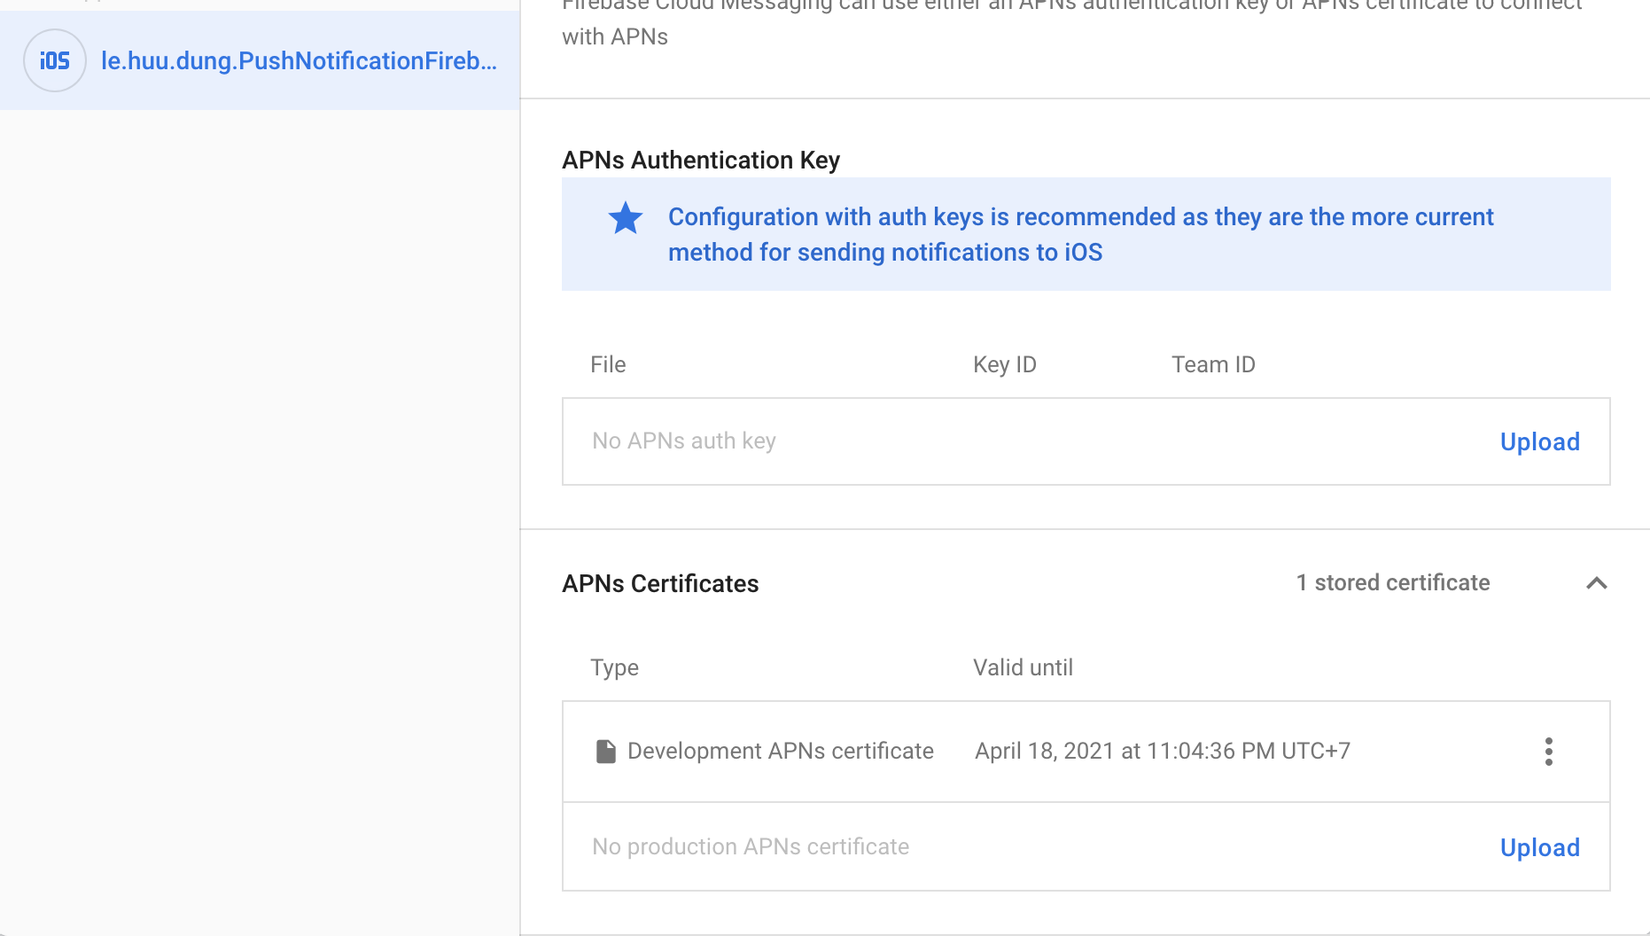Click the blue star recommendation icon
Image resolution: width=1650 pixels, height=936 pixels.
click(625, 218)
